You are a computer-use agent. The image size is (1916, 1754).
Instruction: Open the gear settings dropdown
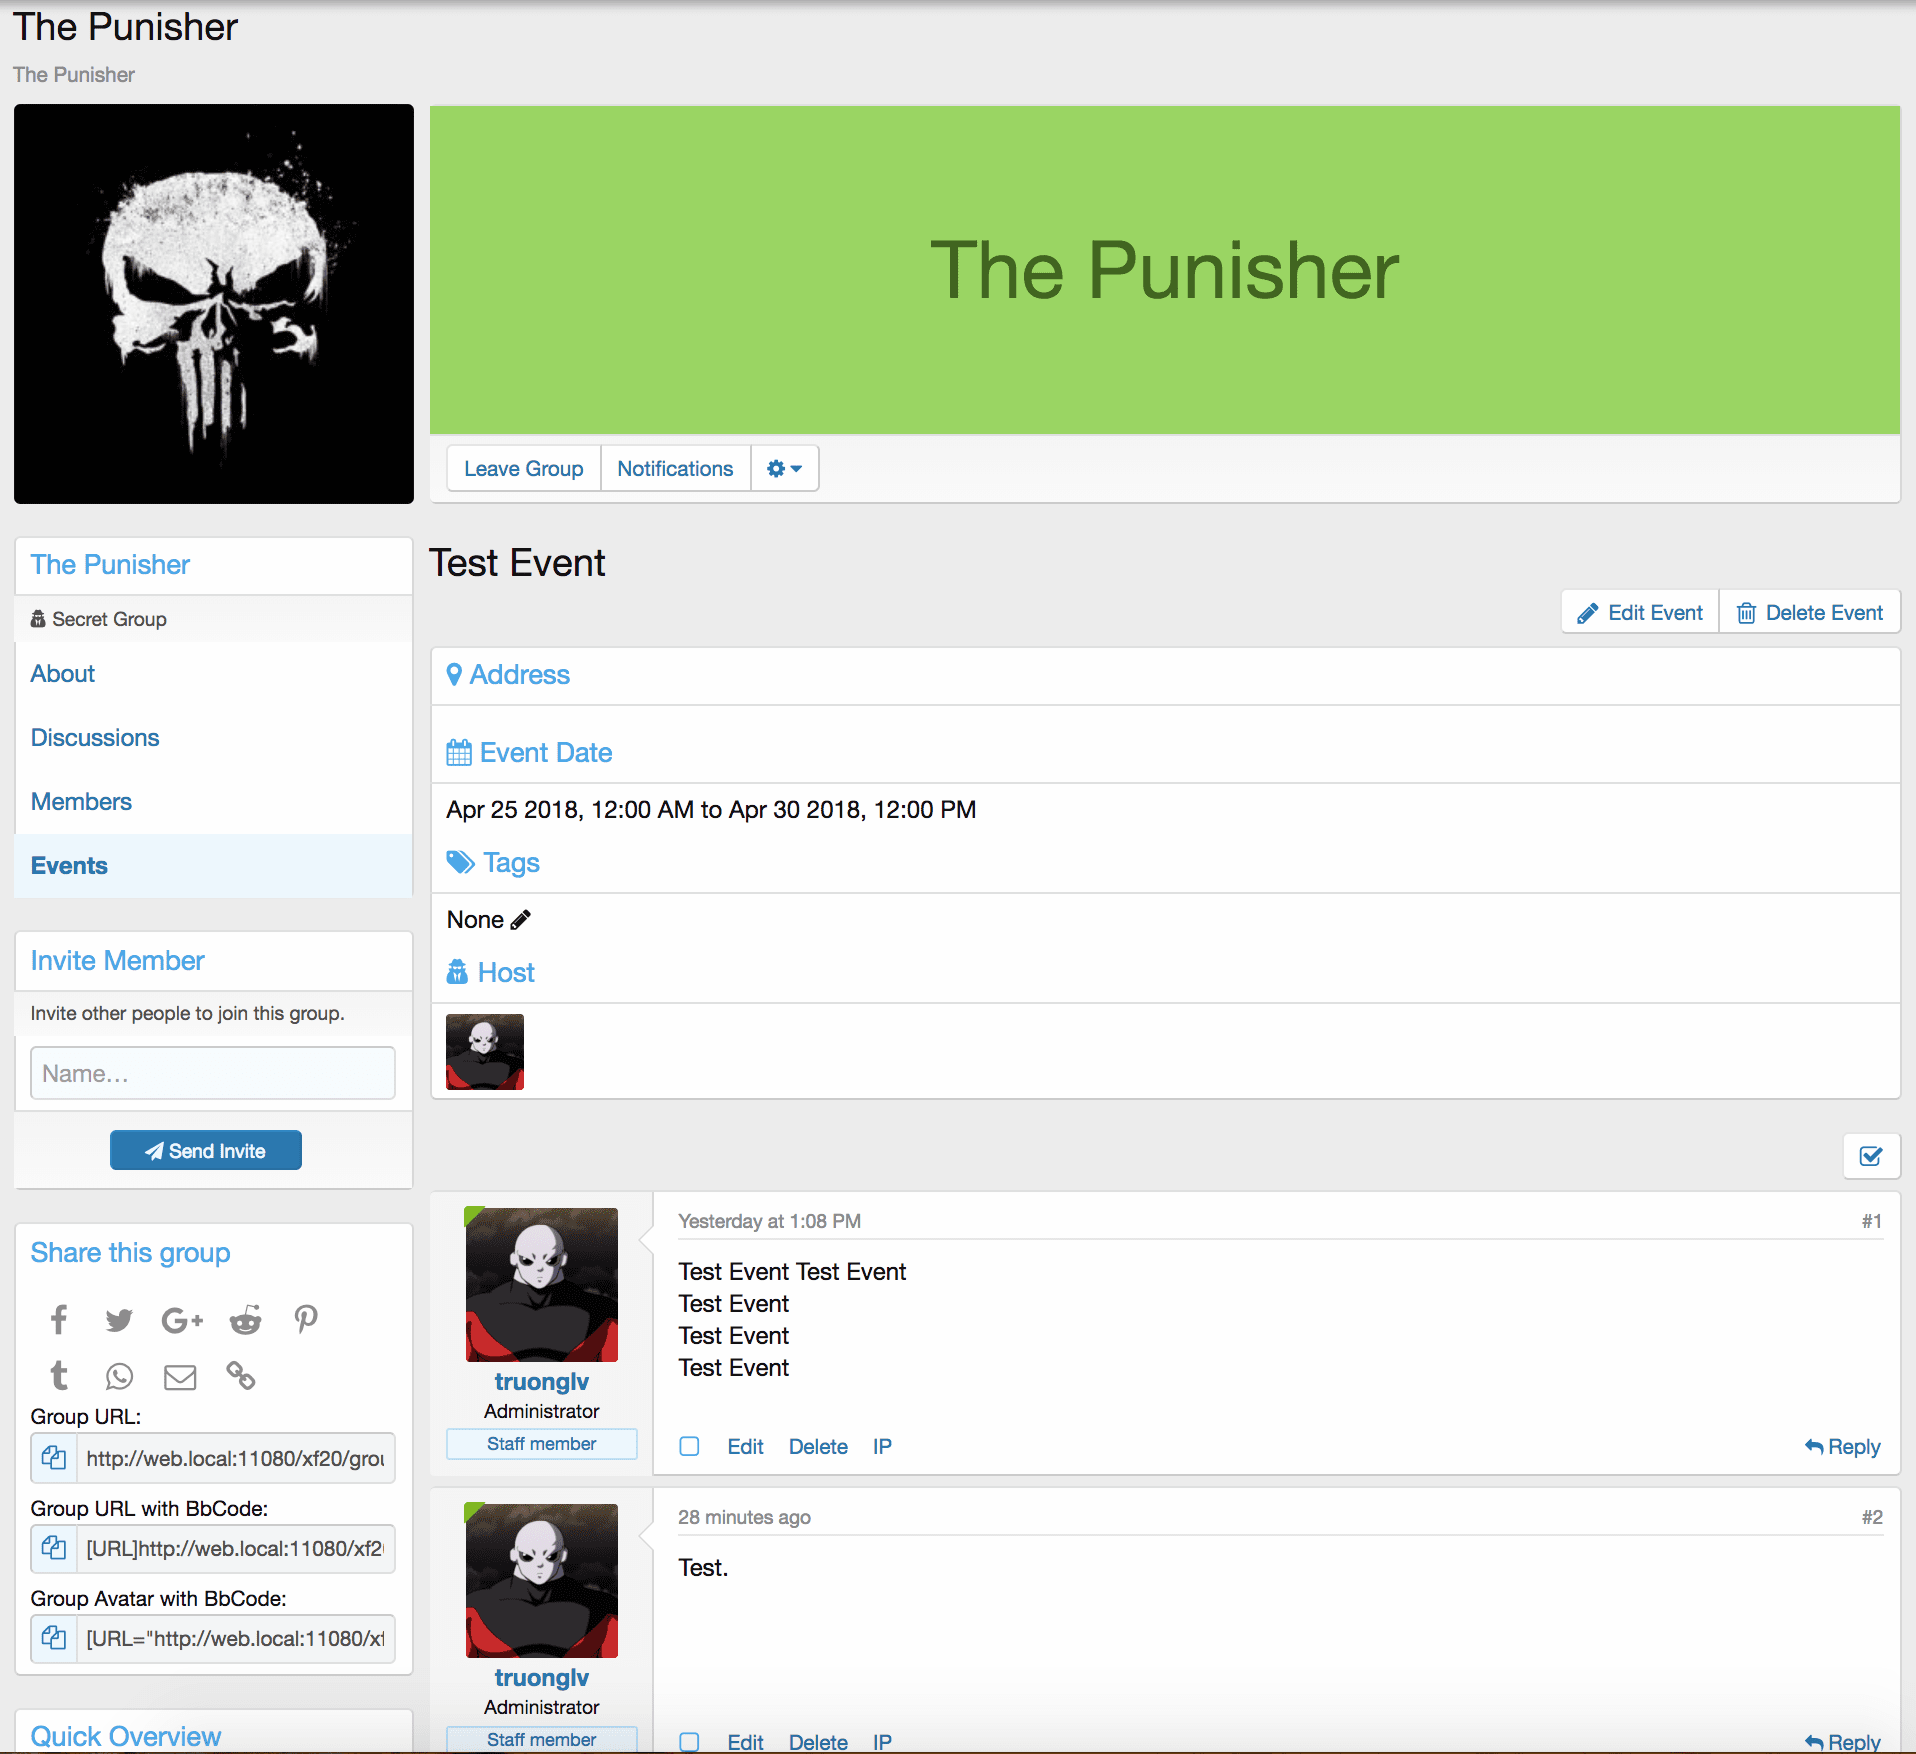click(784, 469)
